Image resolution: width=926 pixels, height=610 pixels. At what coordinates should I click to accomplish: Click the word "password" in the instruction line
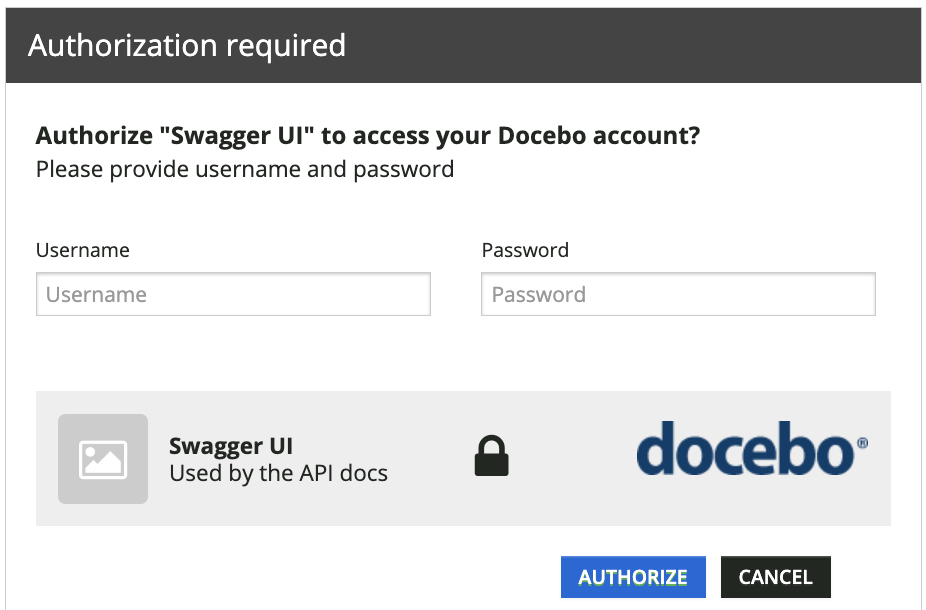[404, 171]
